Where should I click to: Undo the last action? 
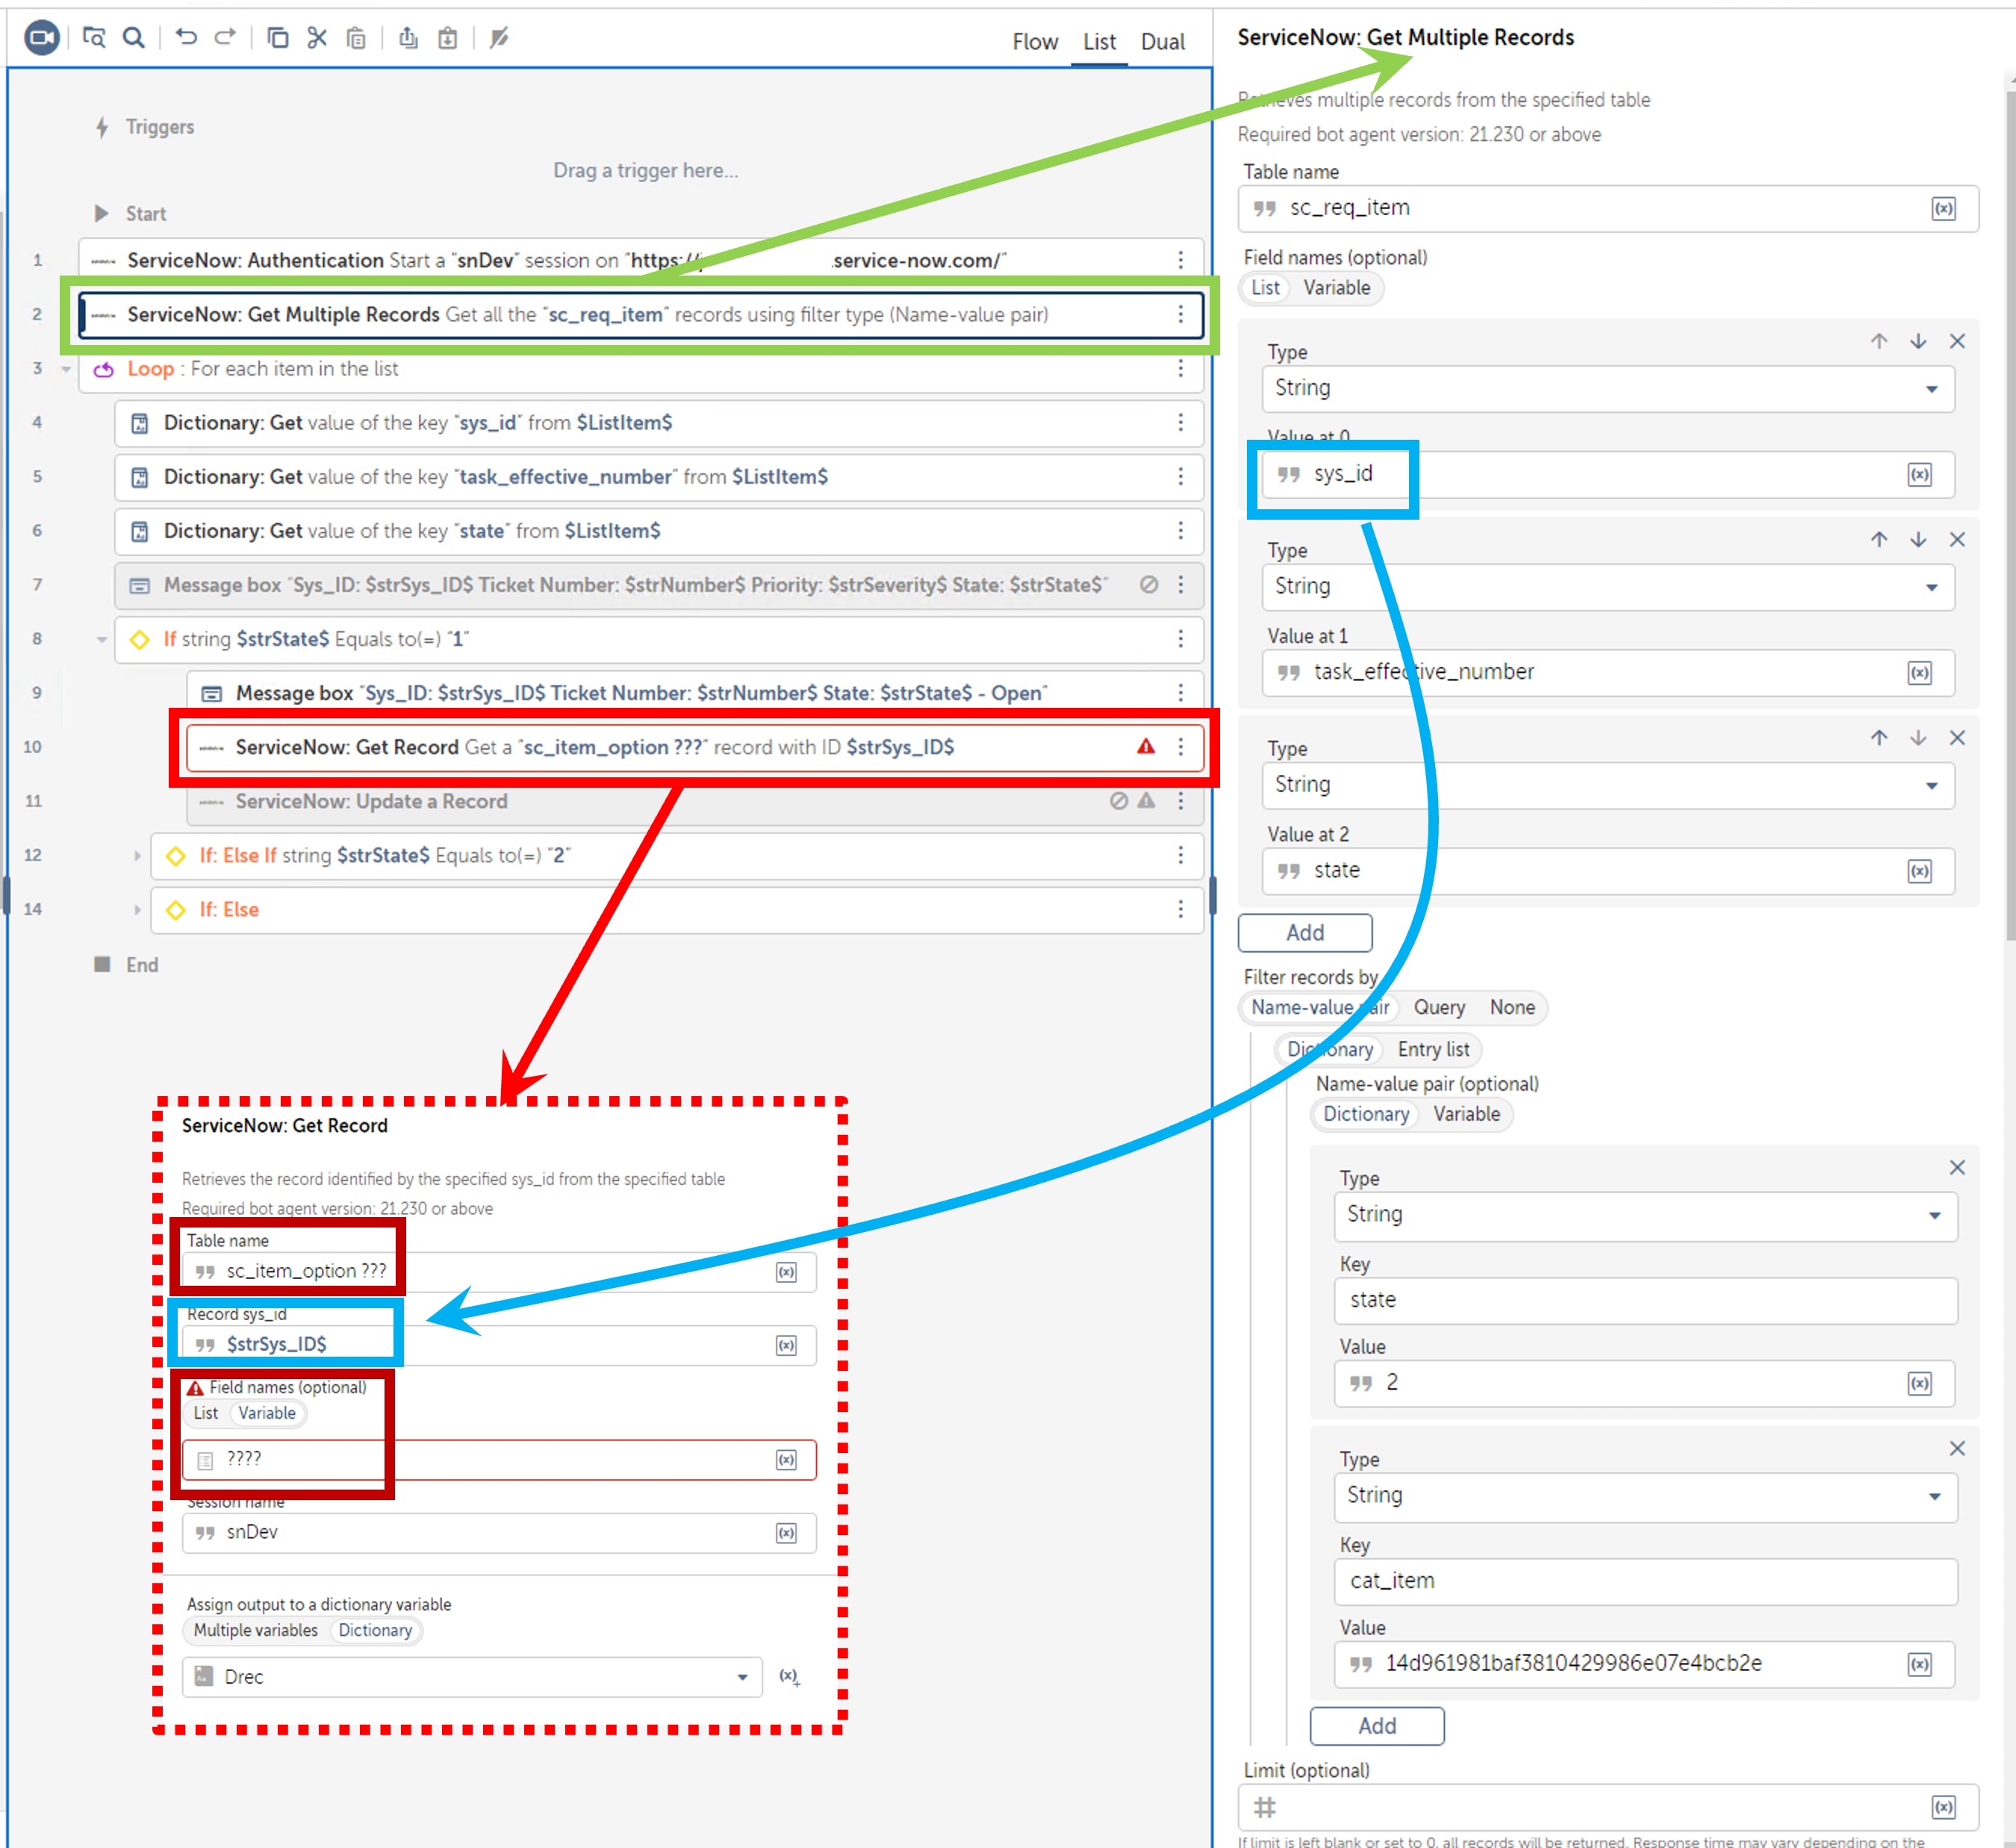pyautogui.click(x=186, y=38)
